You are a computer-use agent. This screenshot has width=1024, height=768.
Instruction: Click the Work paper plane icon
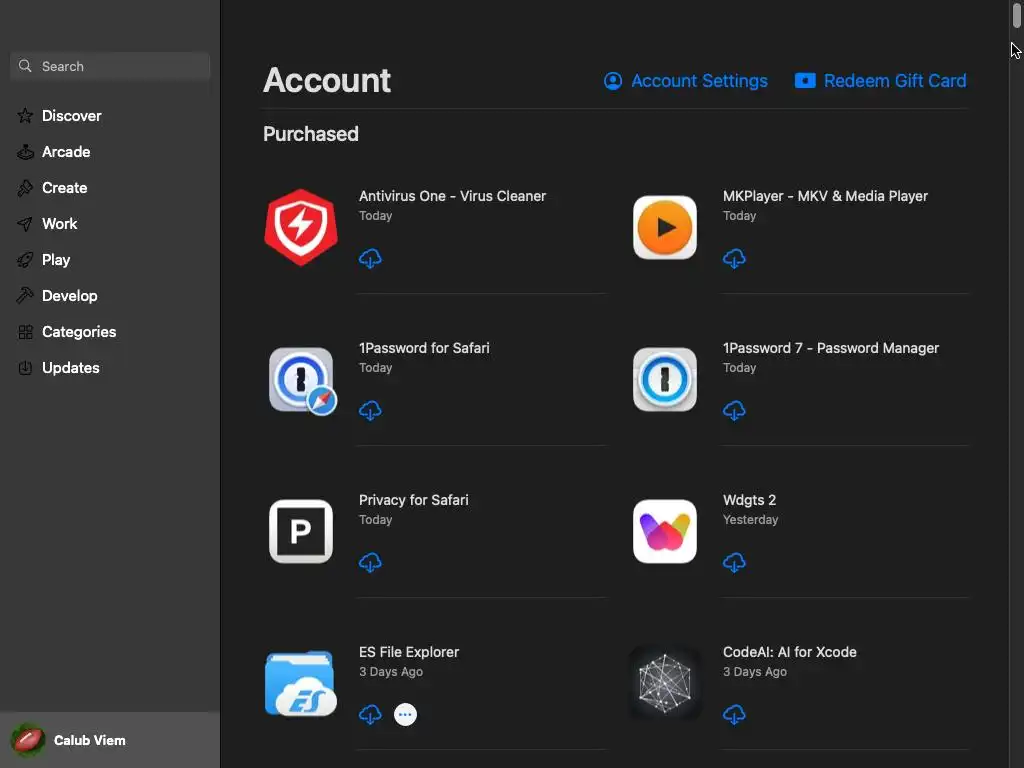click(x=25, y=224)
